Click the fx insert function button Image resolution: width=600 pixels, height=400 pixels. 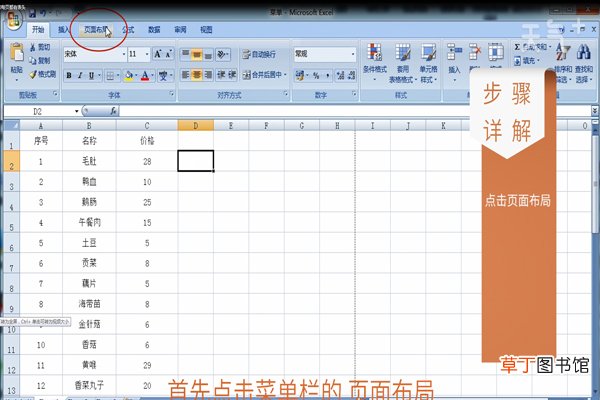[x=114, y=111]
